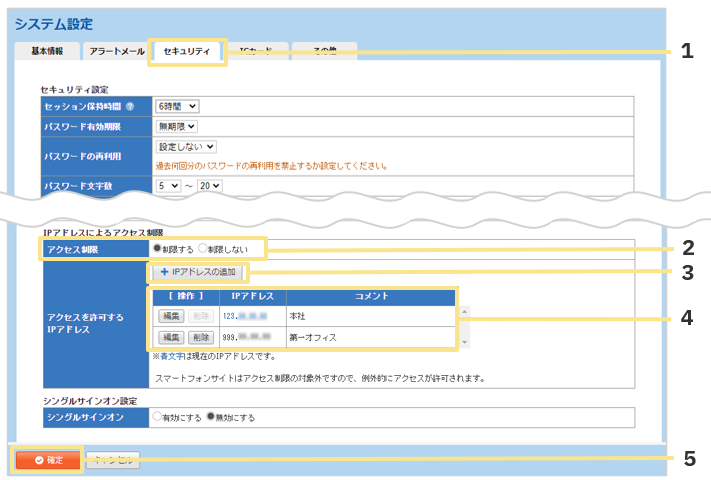
Task: Click 削除 for the 本社 row
Action: click(x=201, y=316)
